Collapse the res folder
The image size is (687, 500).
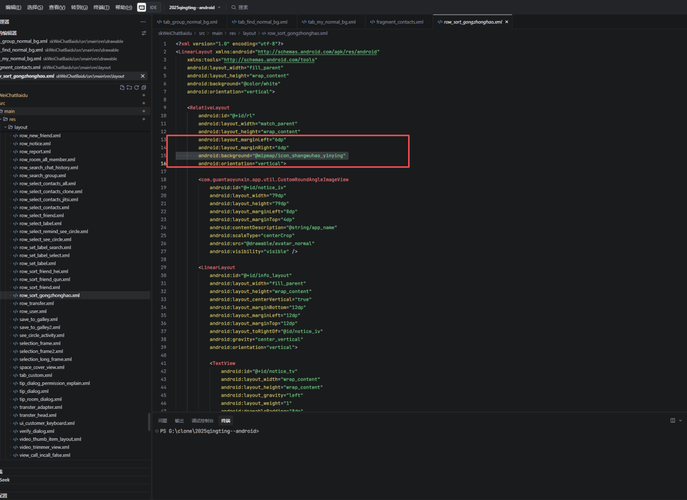click(4, 119)
